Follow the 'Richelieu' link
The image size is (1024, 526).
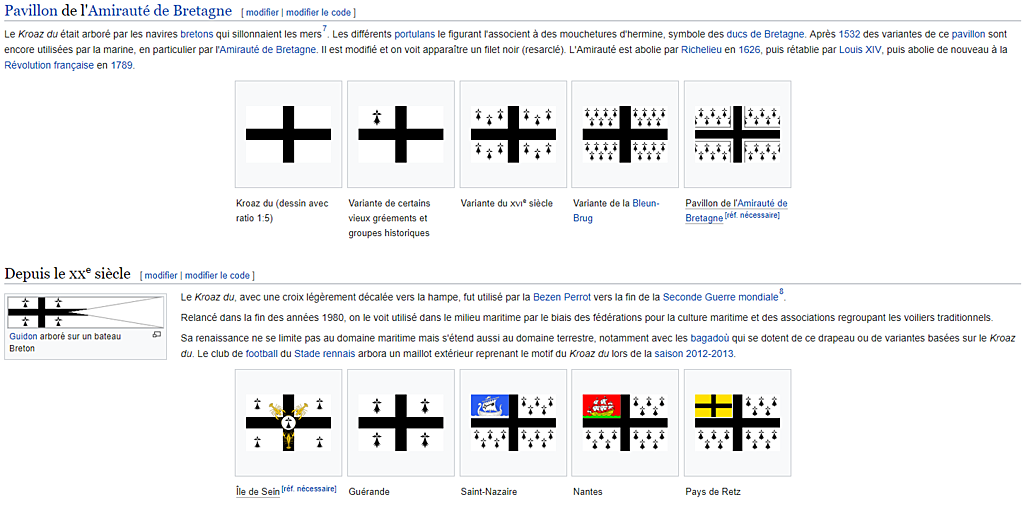pos(701,50)
